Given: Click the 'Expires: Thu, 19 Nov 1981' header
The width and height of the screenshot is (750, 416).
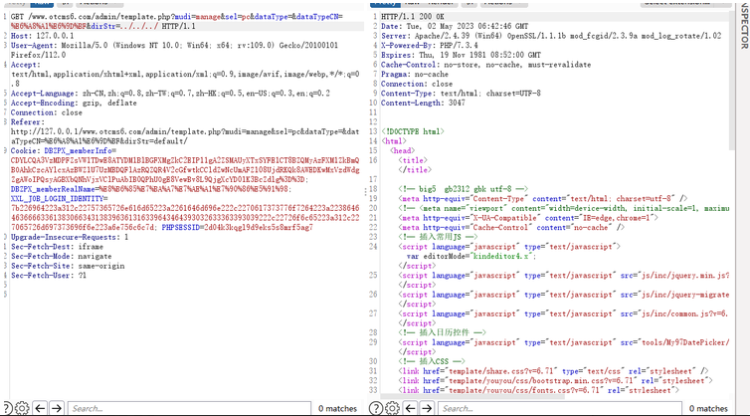Looking at the screenshot, I should [461, 55].
